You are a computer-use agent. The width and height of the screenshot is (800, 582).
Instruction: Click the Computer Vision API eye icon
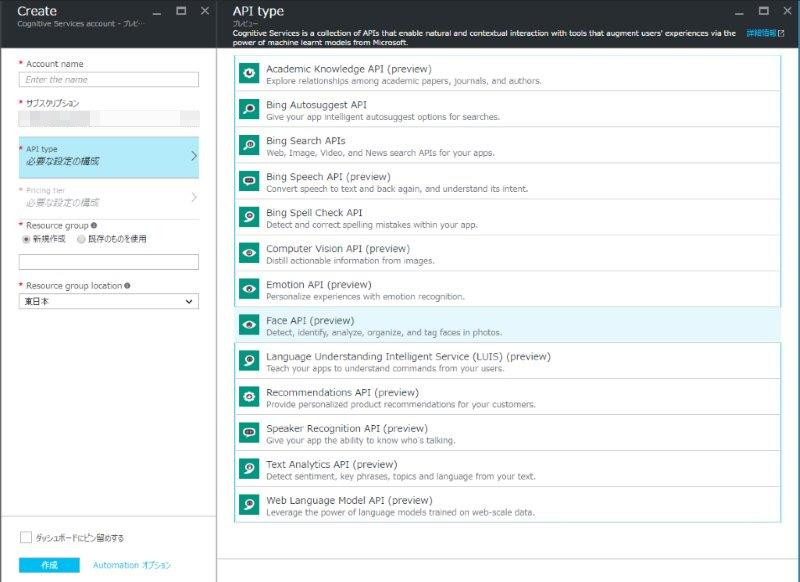click(249, 253)
